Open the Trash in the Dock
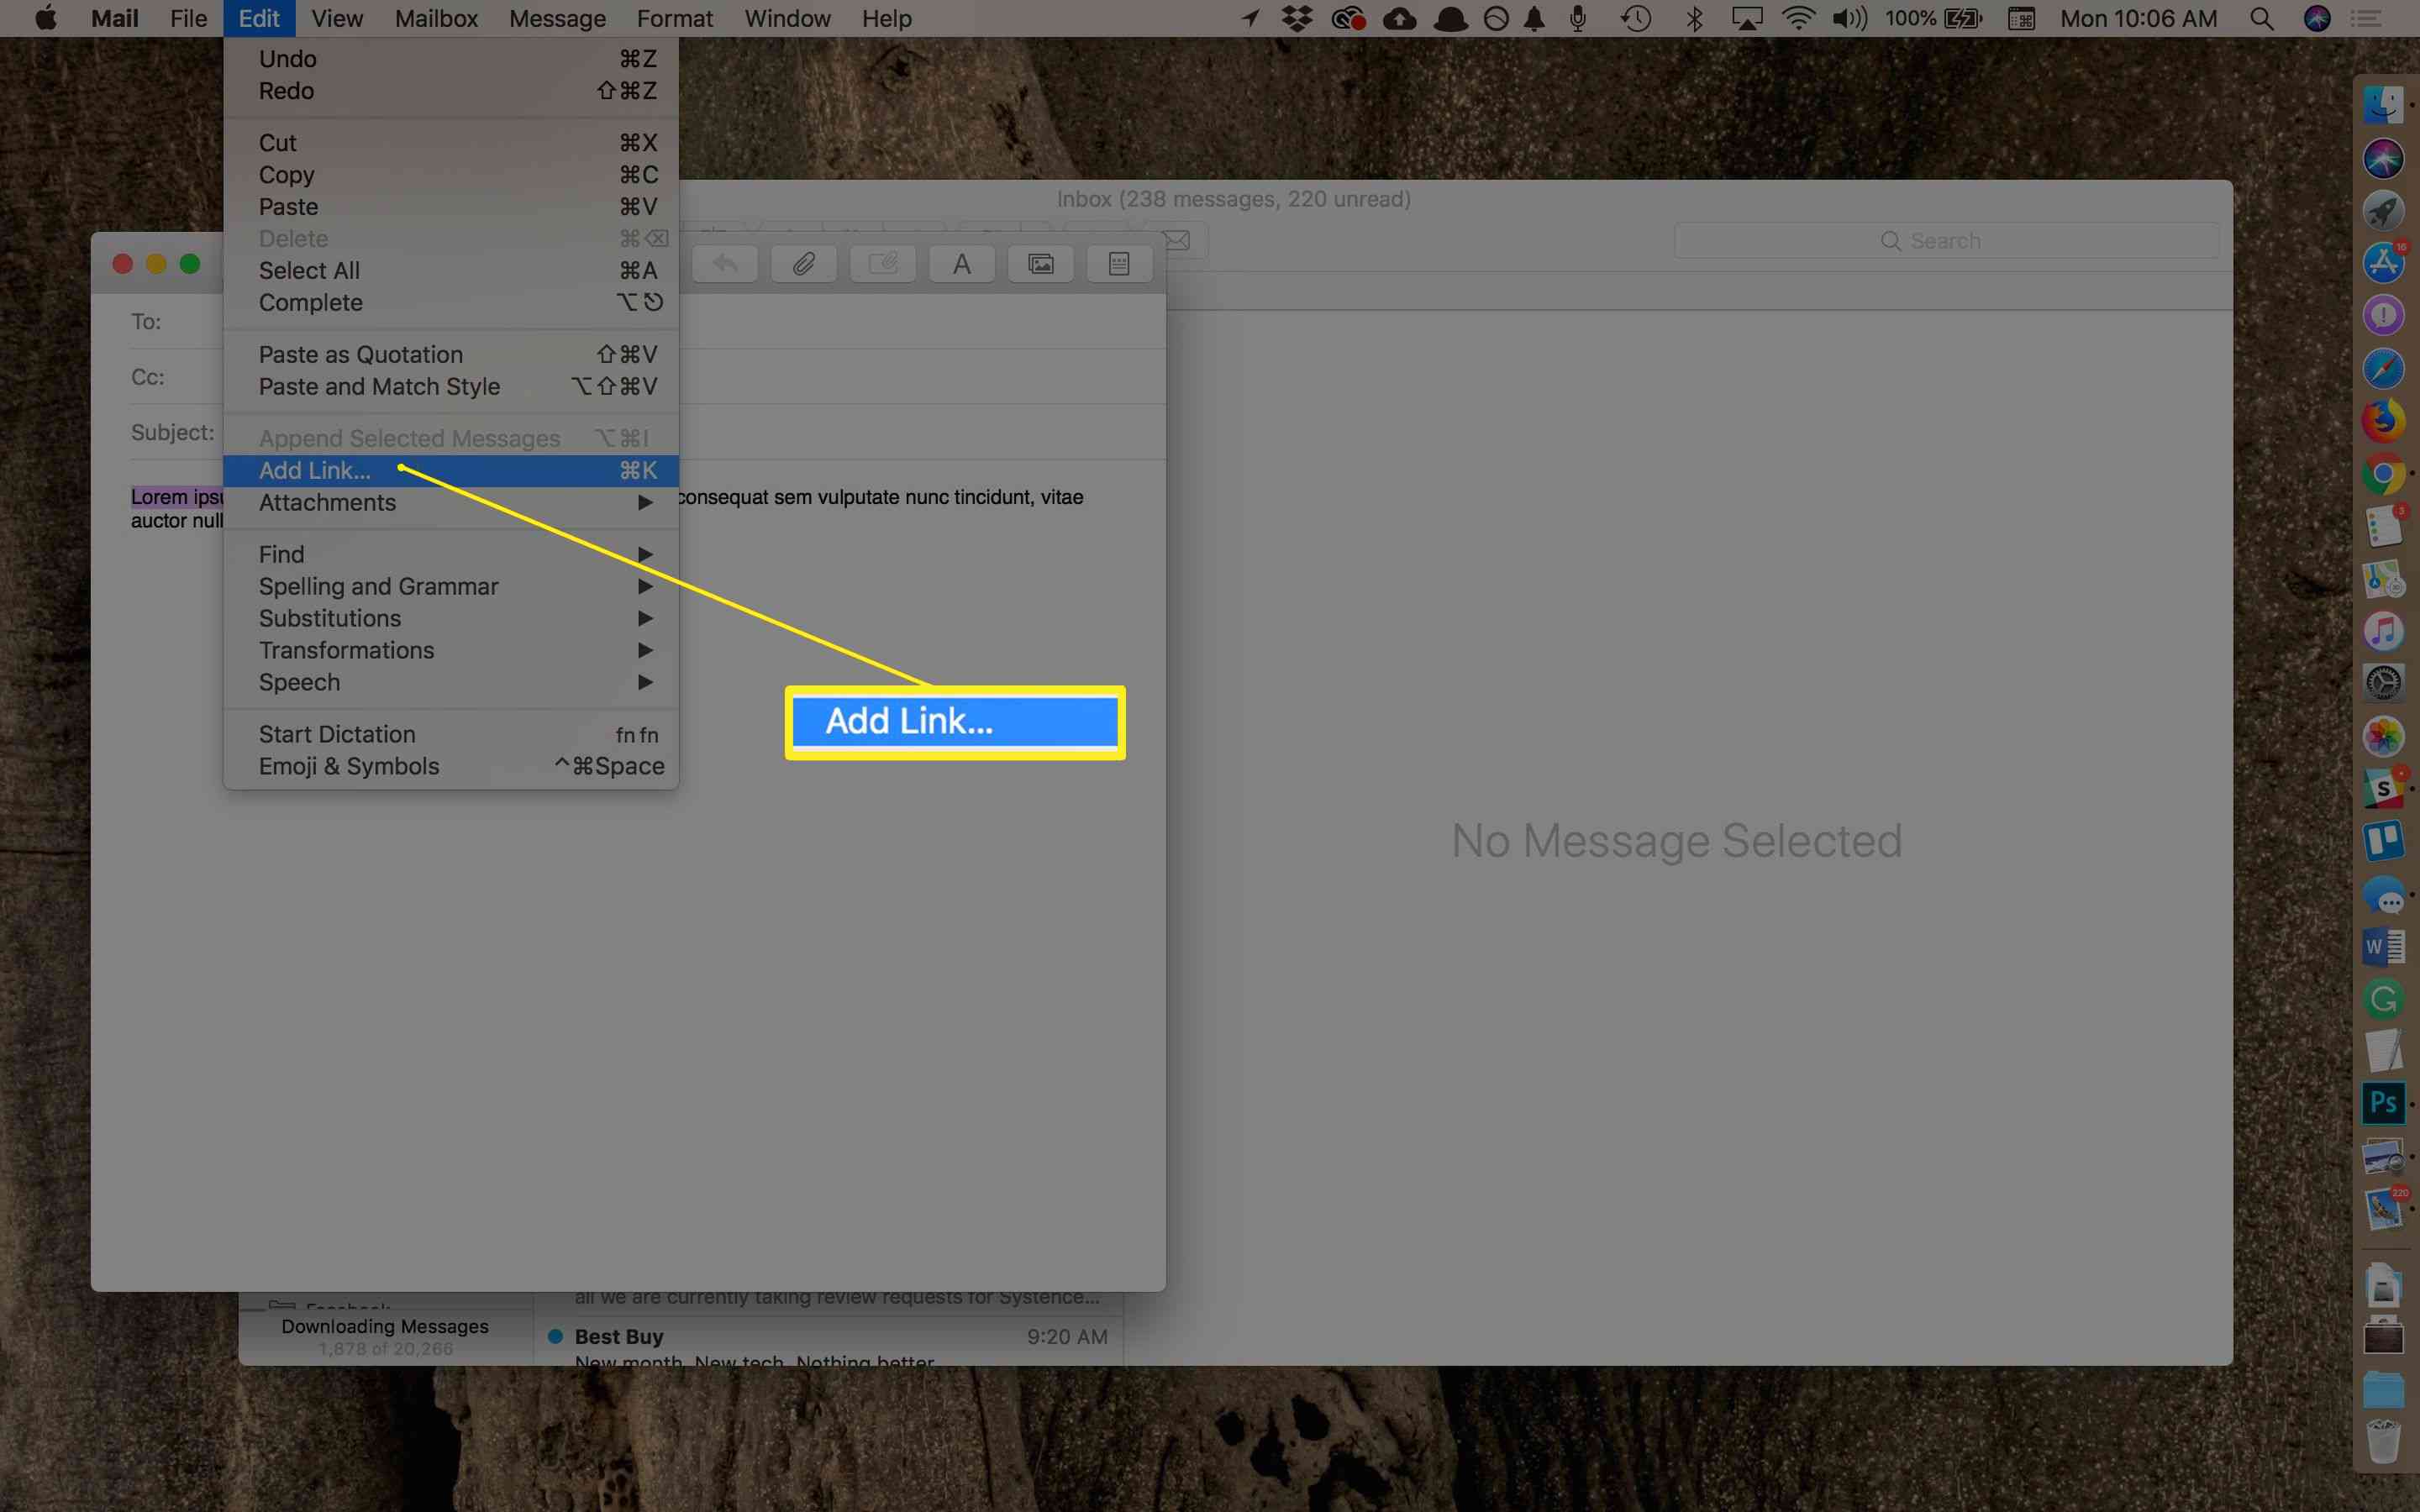Screen dimensions: 2420x1512 2383,1442
